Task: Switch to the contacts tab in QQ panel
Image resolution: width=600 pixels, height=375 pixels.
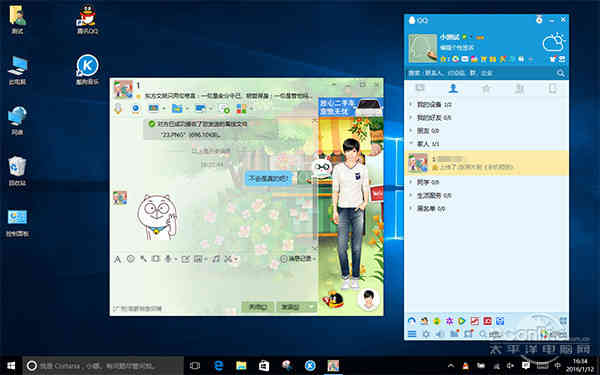Action: 453,88
